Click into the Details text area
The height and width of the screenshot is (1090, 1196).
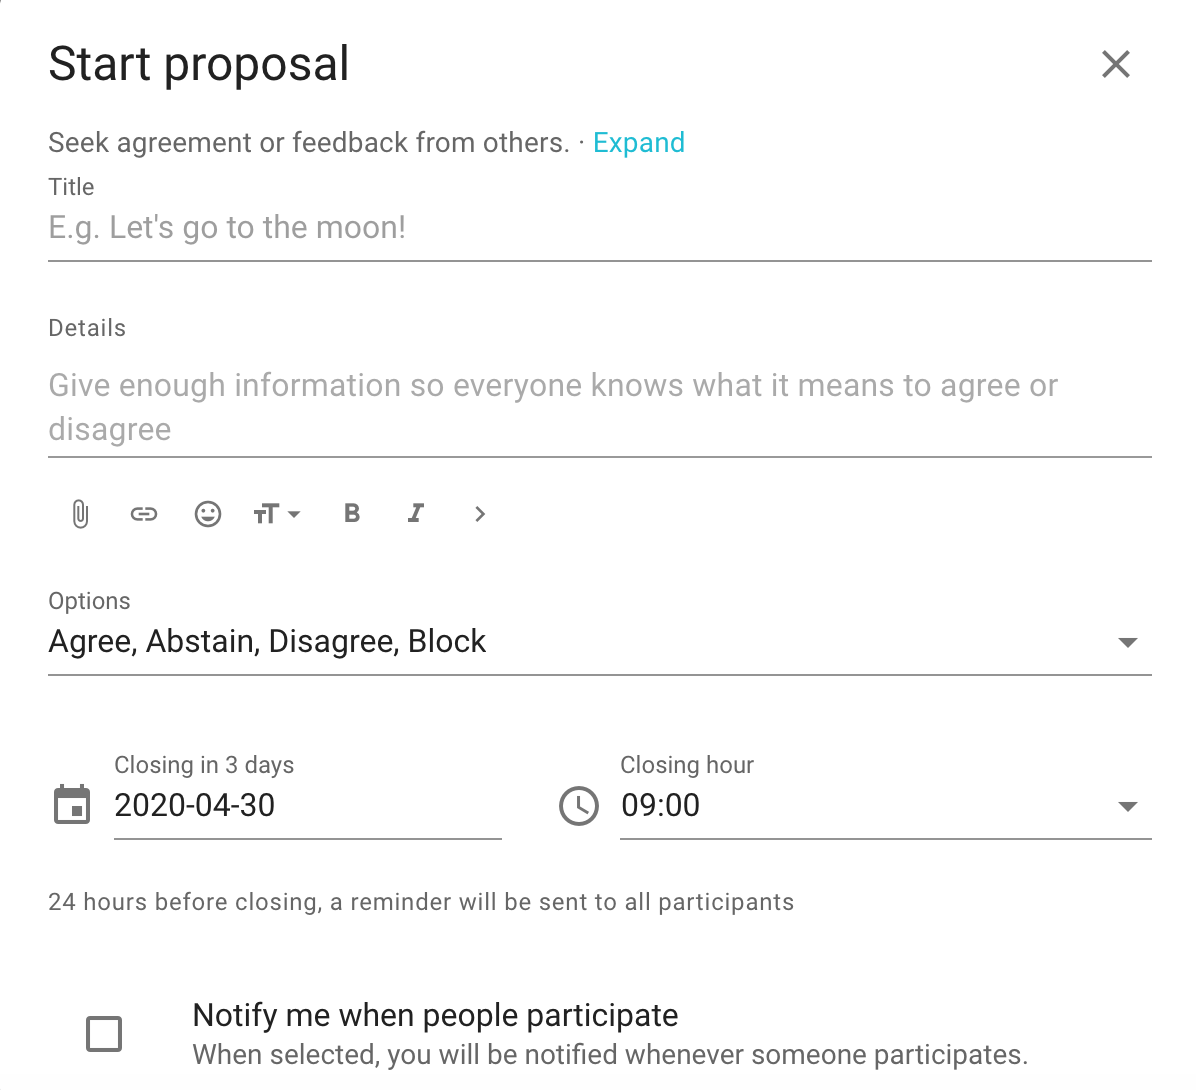click(600, 407)
